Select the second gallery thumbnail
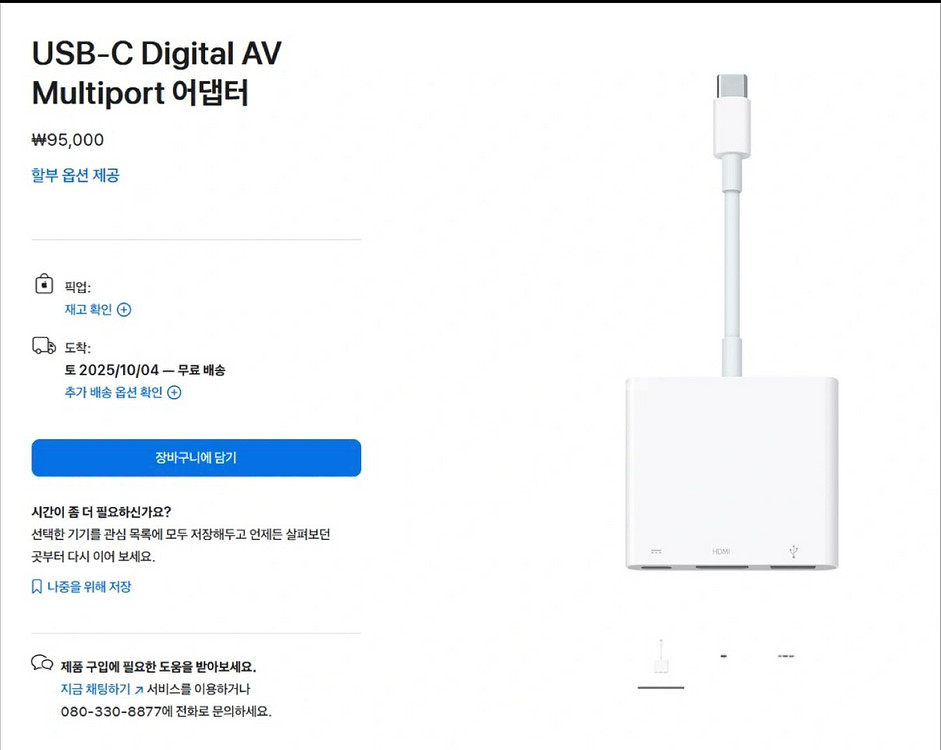 tap(724, 656)
